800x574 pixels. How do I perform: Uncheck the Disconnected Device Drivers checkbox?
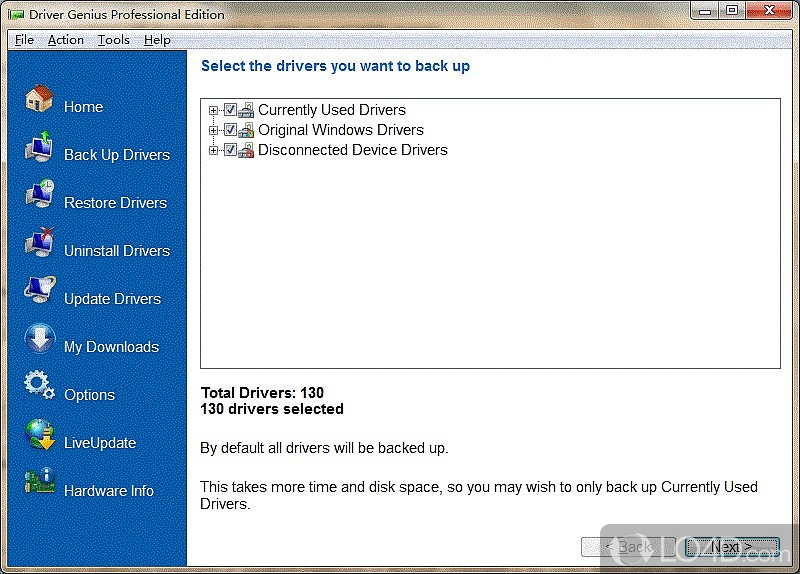tap(230, 149)
